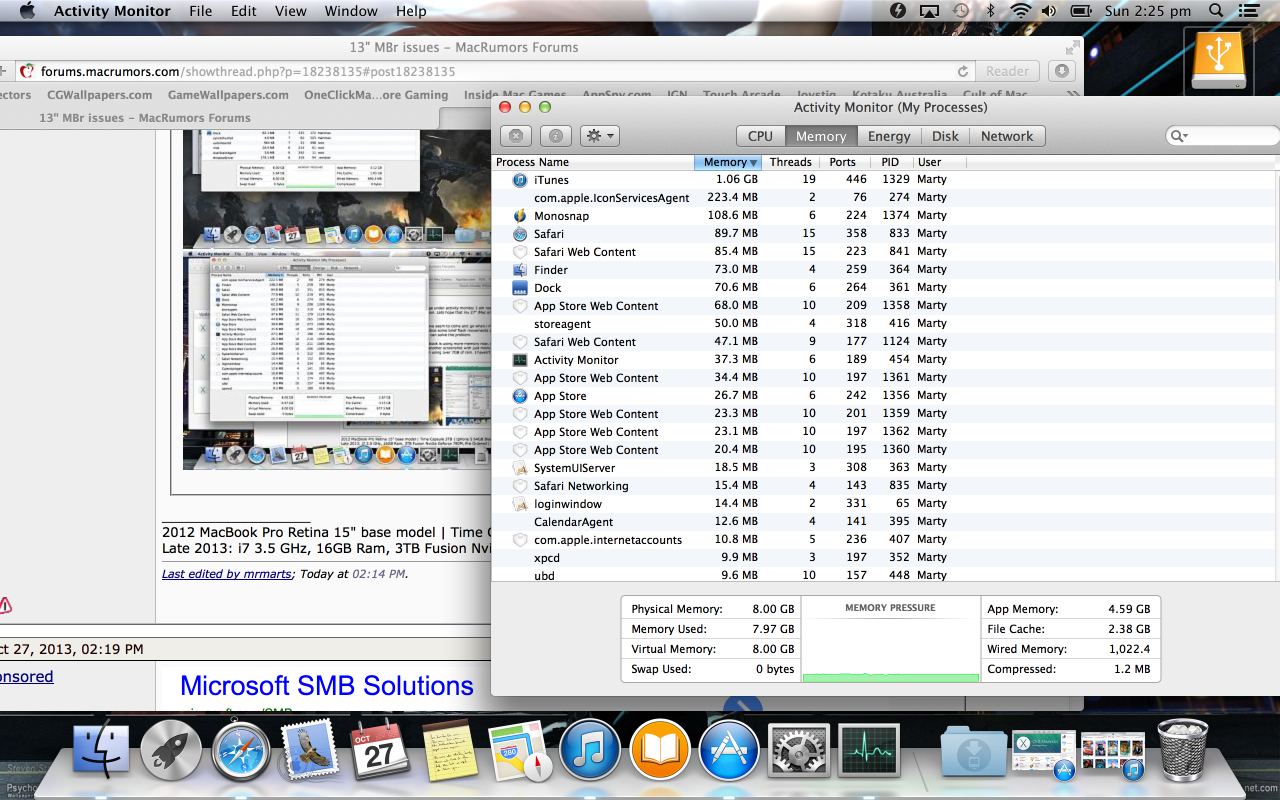Click the 1.06 GB memory value
The height and width of the screenshot is (800, 1280).
[736, 180]
